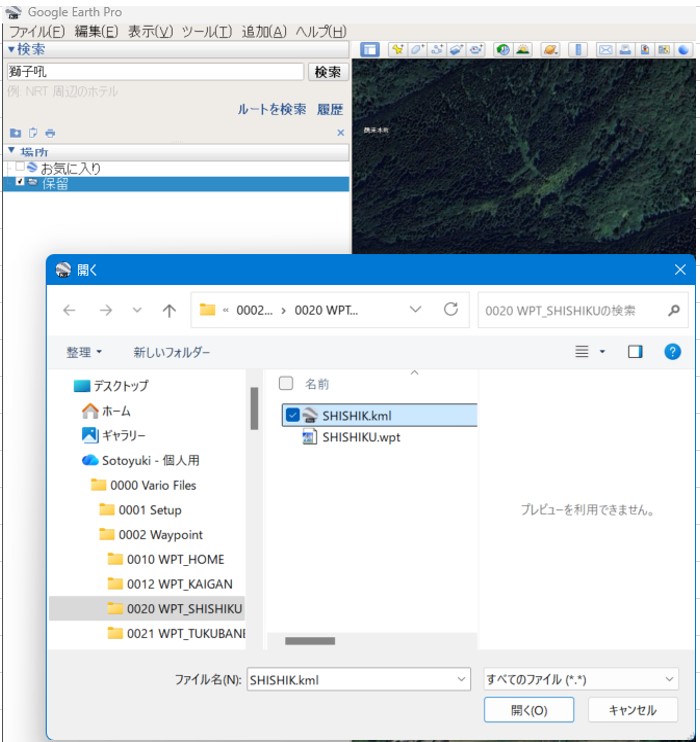Screen dimensions: 700x742
Task: Click the planet switcher icon
Action: [550, 49]
